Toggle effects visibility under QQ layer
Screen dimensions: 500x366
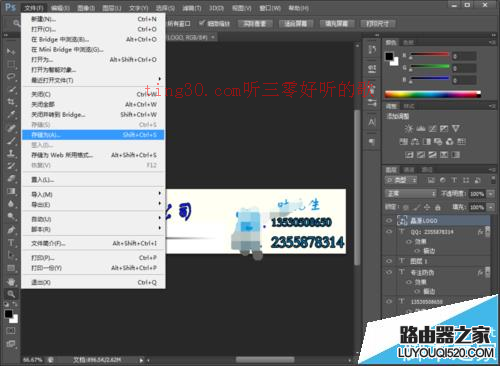coord(409,241)
